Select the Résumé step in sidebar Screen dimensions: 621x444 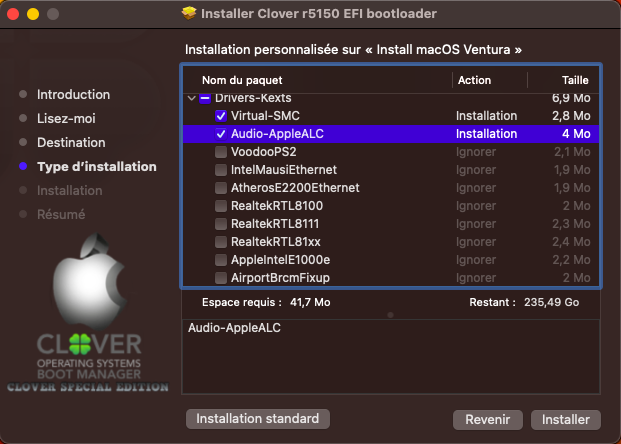click(61, 214)
